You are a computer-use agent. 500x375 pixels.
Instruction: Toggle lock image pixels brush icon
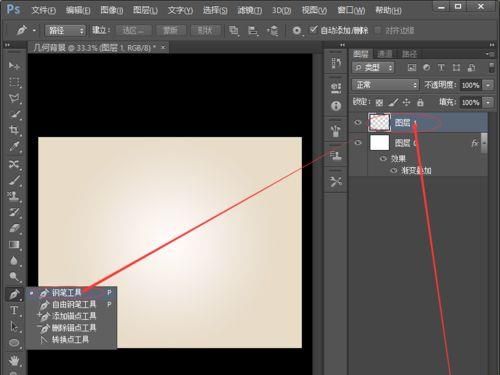[393, 102]
